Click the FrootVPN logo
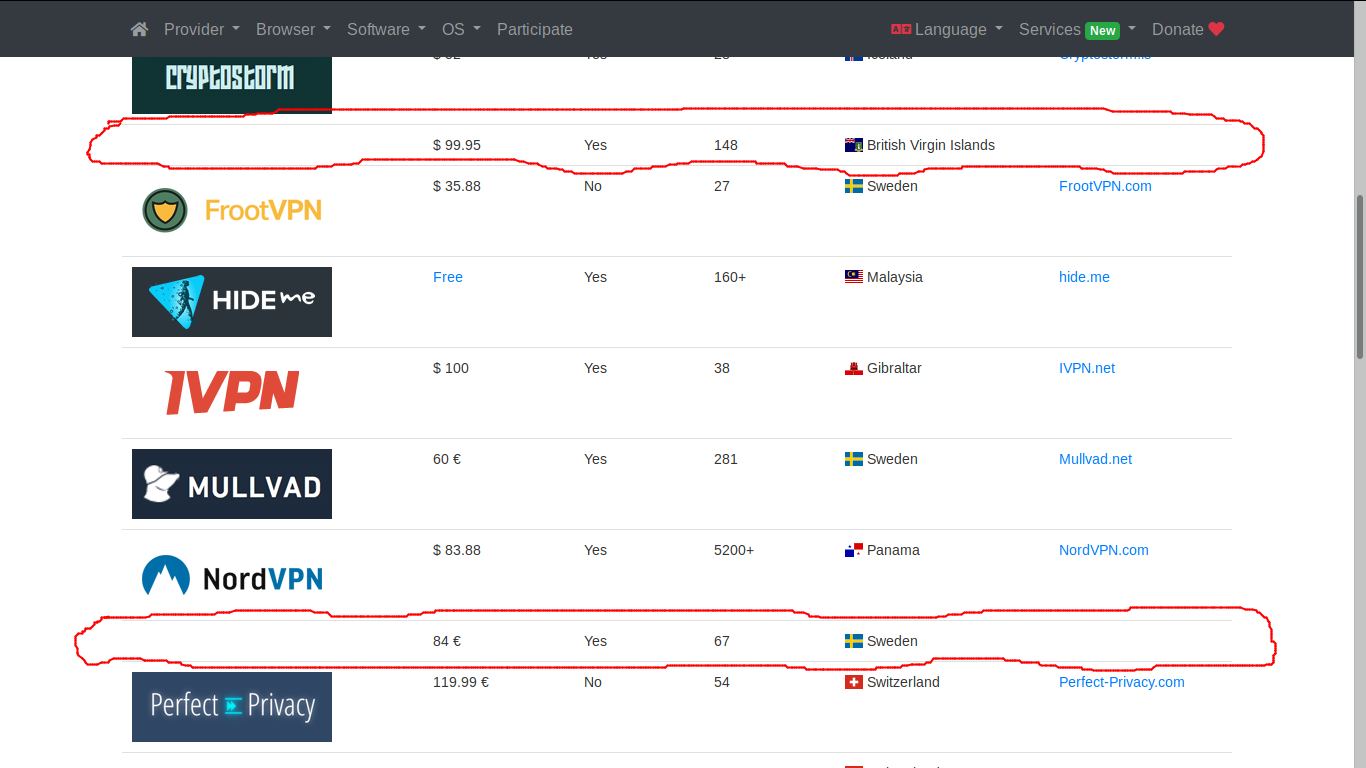This screenshot has height=768, width=1366. (232, 211)
